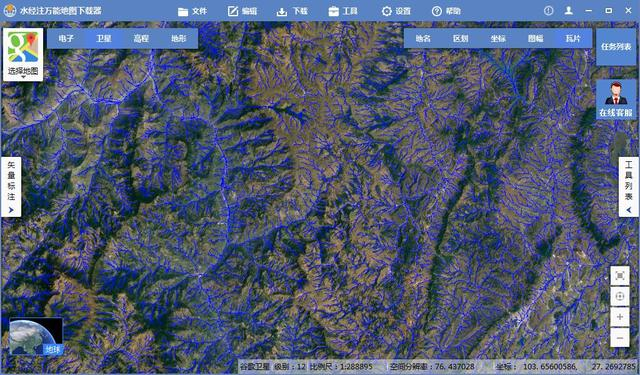Expand the 矢量标注 vector annotation panel
640x375 pixels.
pos(11,187)
